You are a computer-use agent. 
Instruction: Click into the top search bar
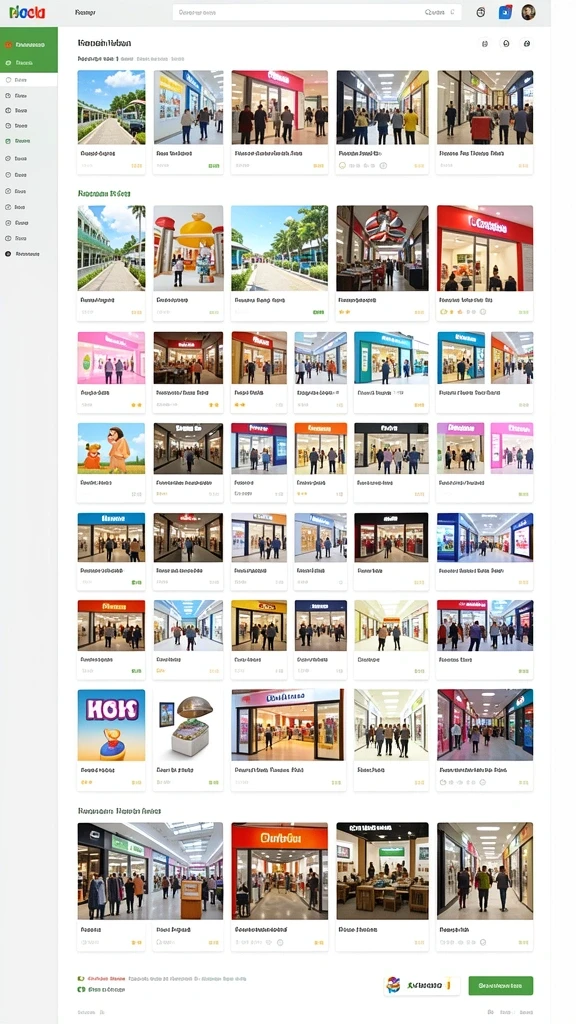click(x=317, y=12)
